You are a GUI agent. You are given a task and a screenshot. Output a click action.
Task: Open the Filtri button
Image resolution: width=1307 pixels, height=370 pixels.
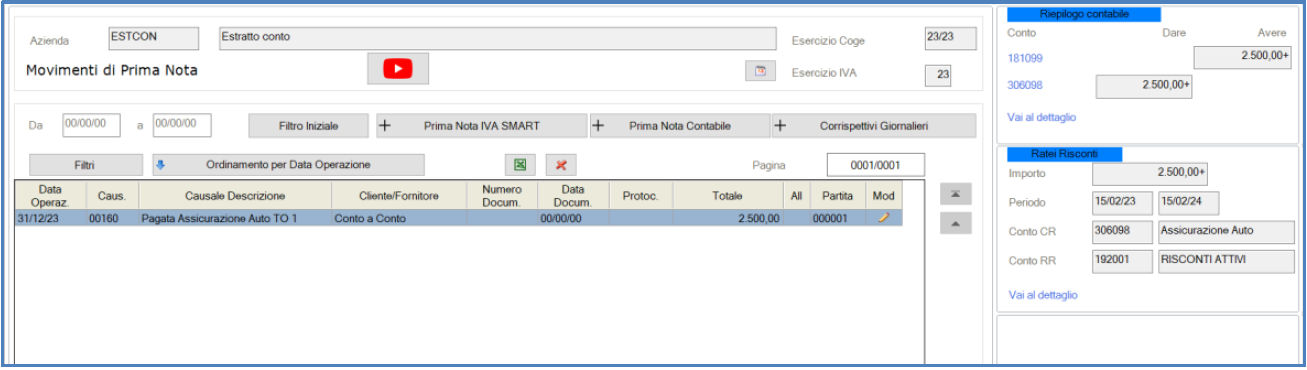tap(86, 165)
